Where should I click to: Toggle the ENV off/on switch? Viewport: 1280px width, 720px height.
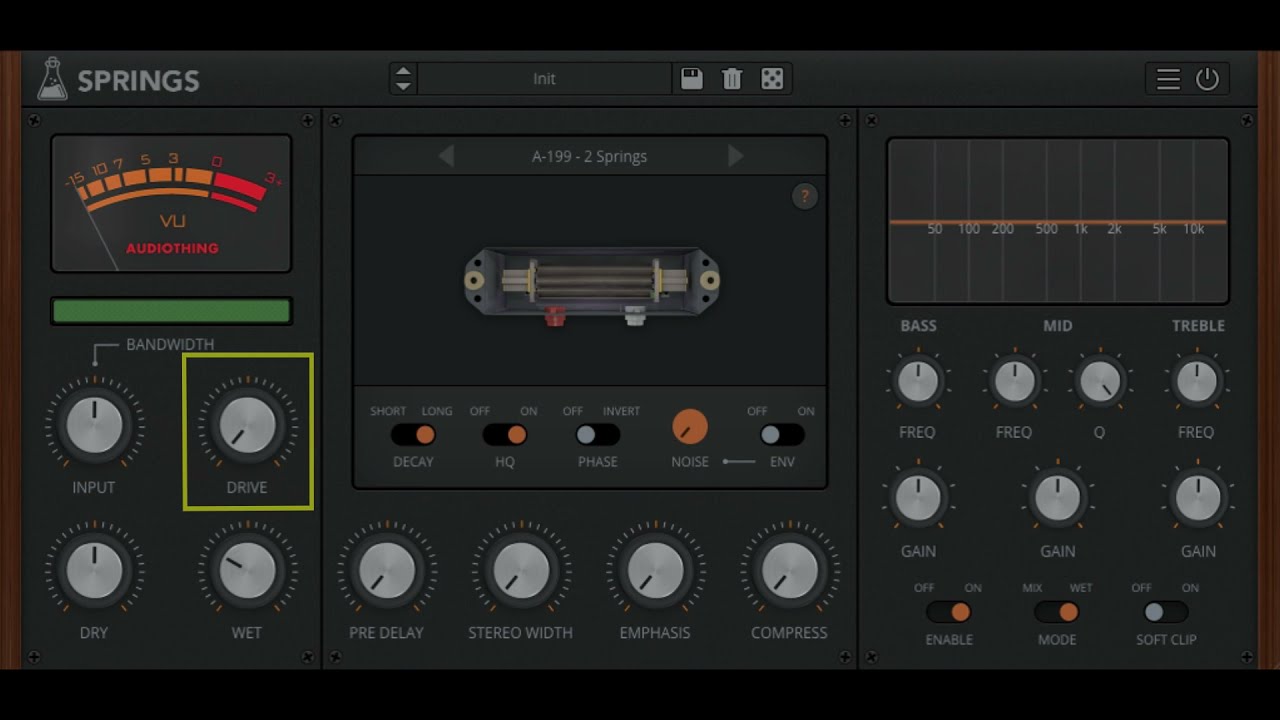coord(781,435)
